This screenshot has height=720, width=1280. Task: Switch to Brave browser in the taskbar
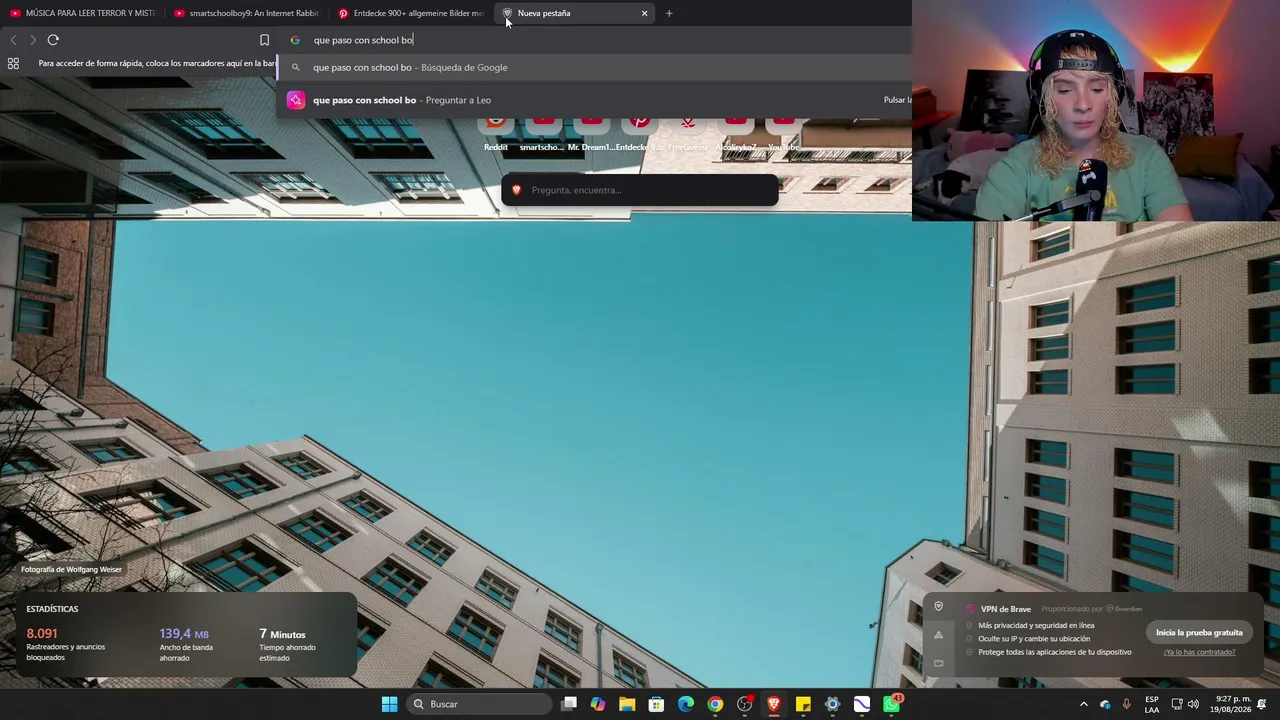pyautogui.click(x=774, y=704)
